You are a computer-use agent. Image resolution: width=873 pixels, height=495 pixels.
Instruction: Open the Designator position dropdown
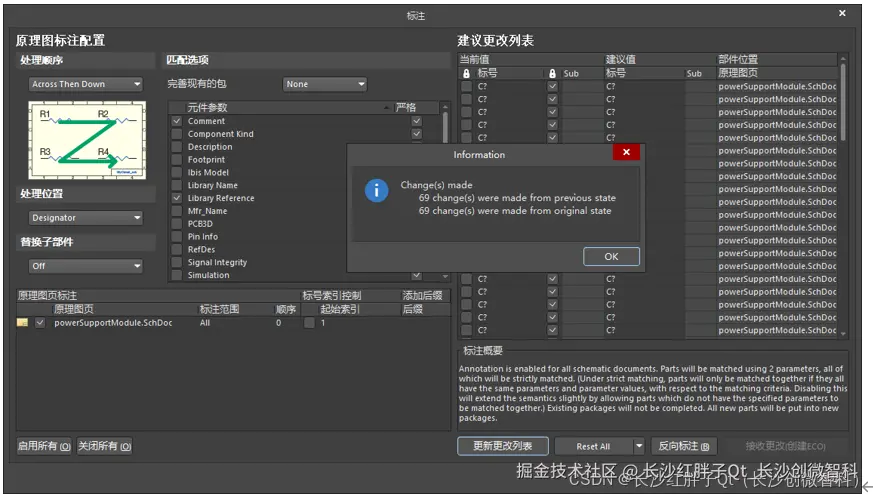[x=85, y=218]
